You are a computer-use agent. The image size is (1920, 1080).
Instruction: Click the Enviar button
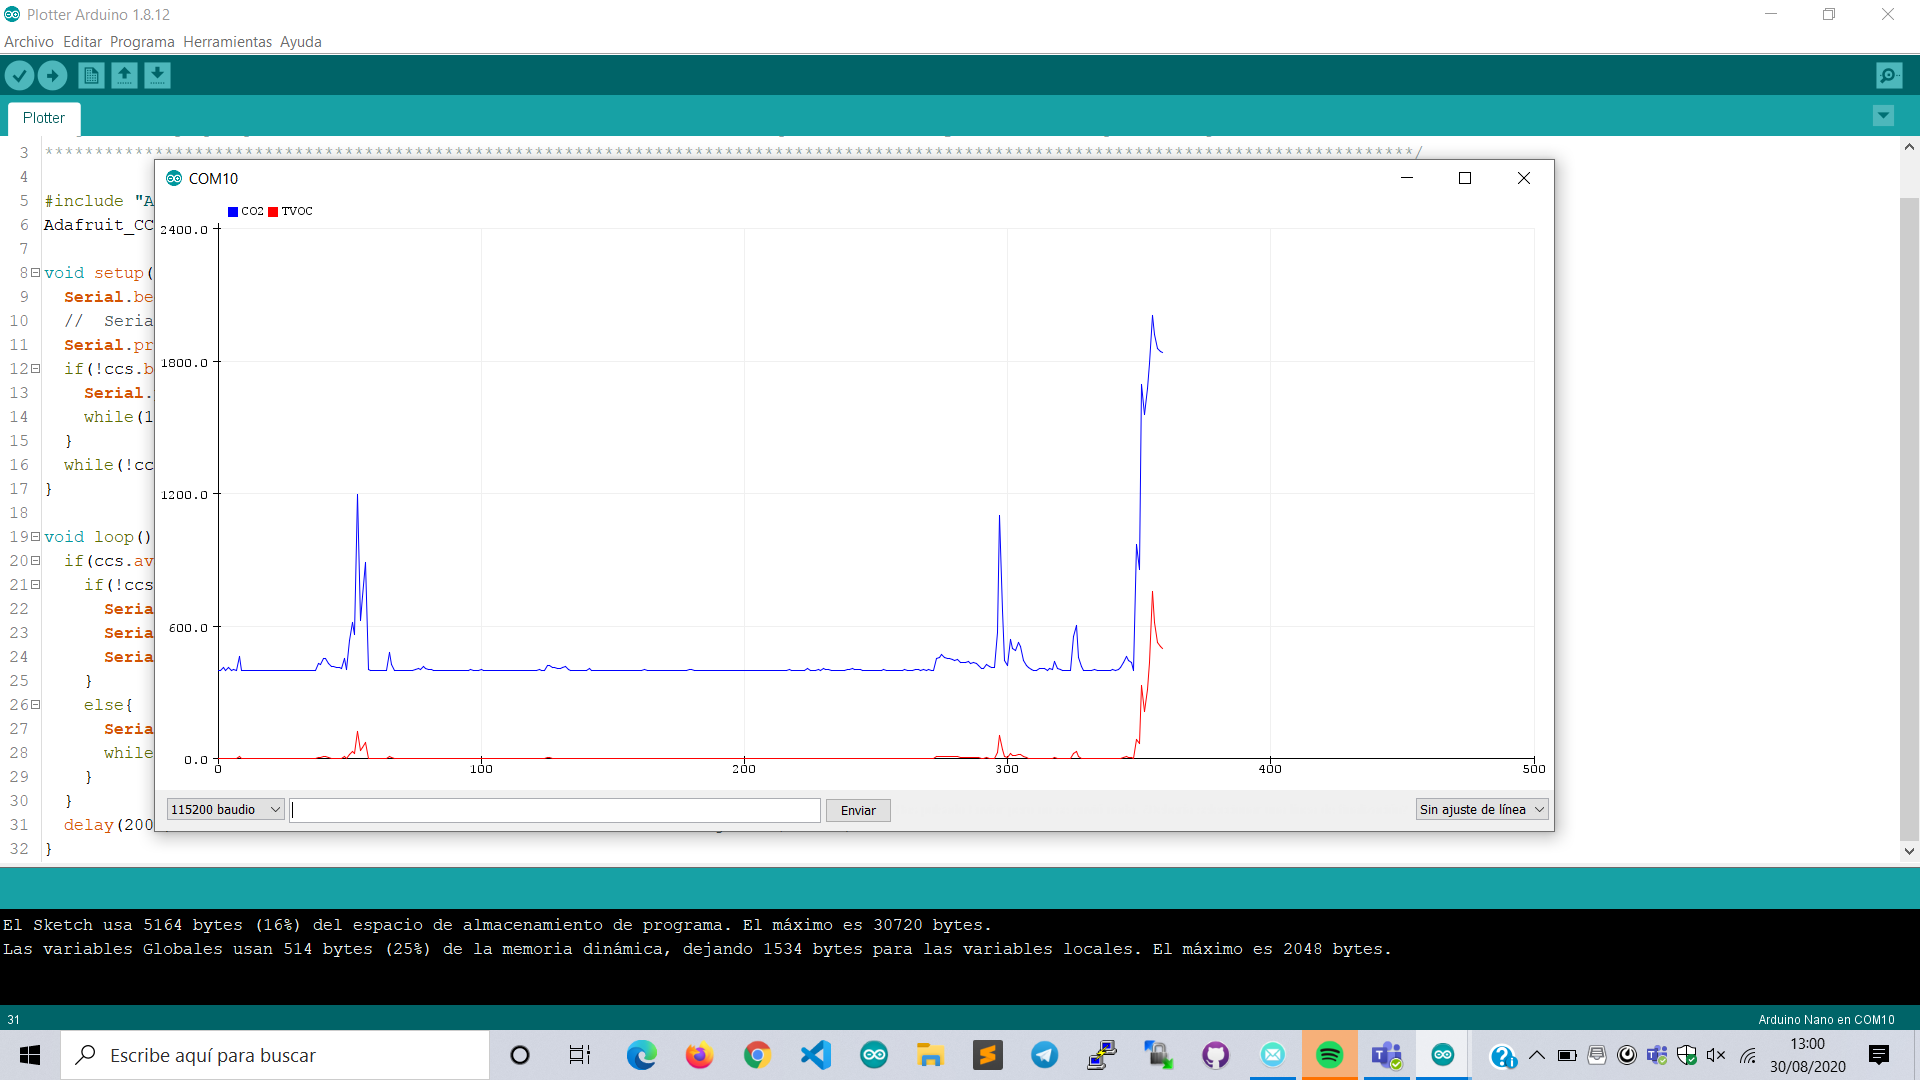[858, 810]
